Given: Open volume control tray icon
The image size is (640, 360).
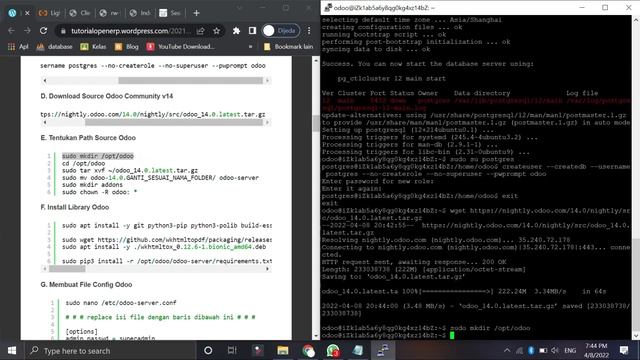Looking at the screenshot, I should [x=555, y=350].
